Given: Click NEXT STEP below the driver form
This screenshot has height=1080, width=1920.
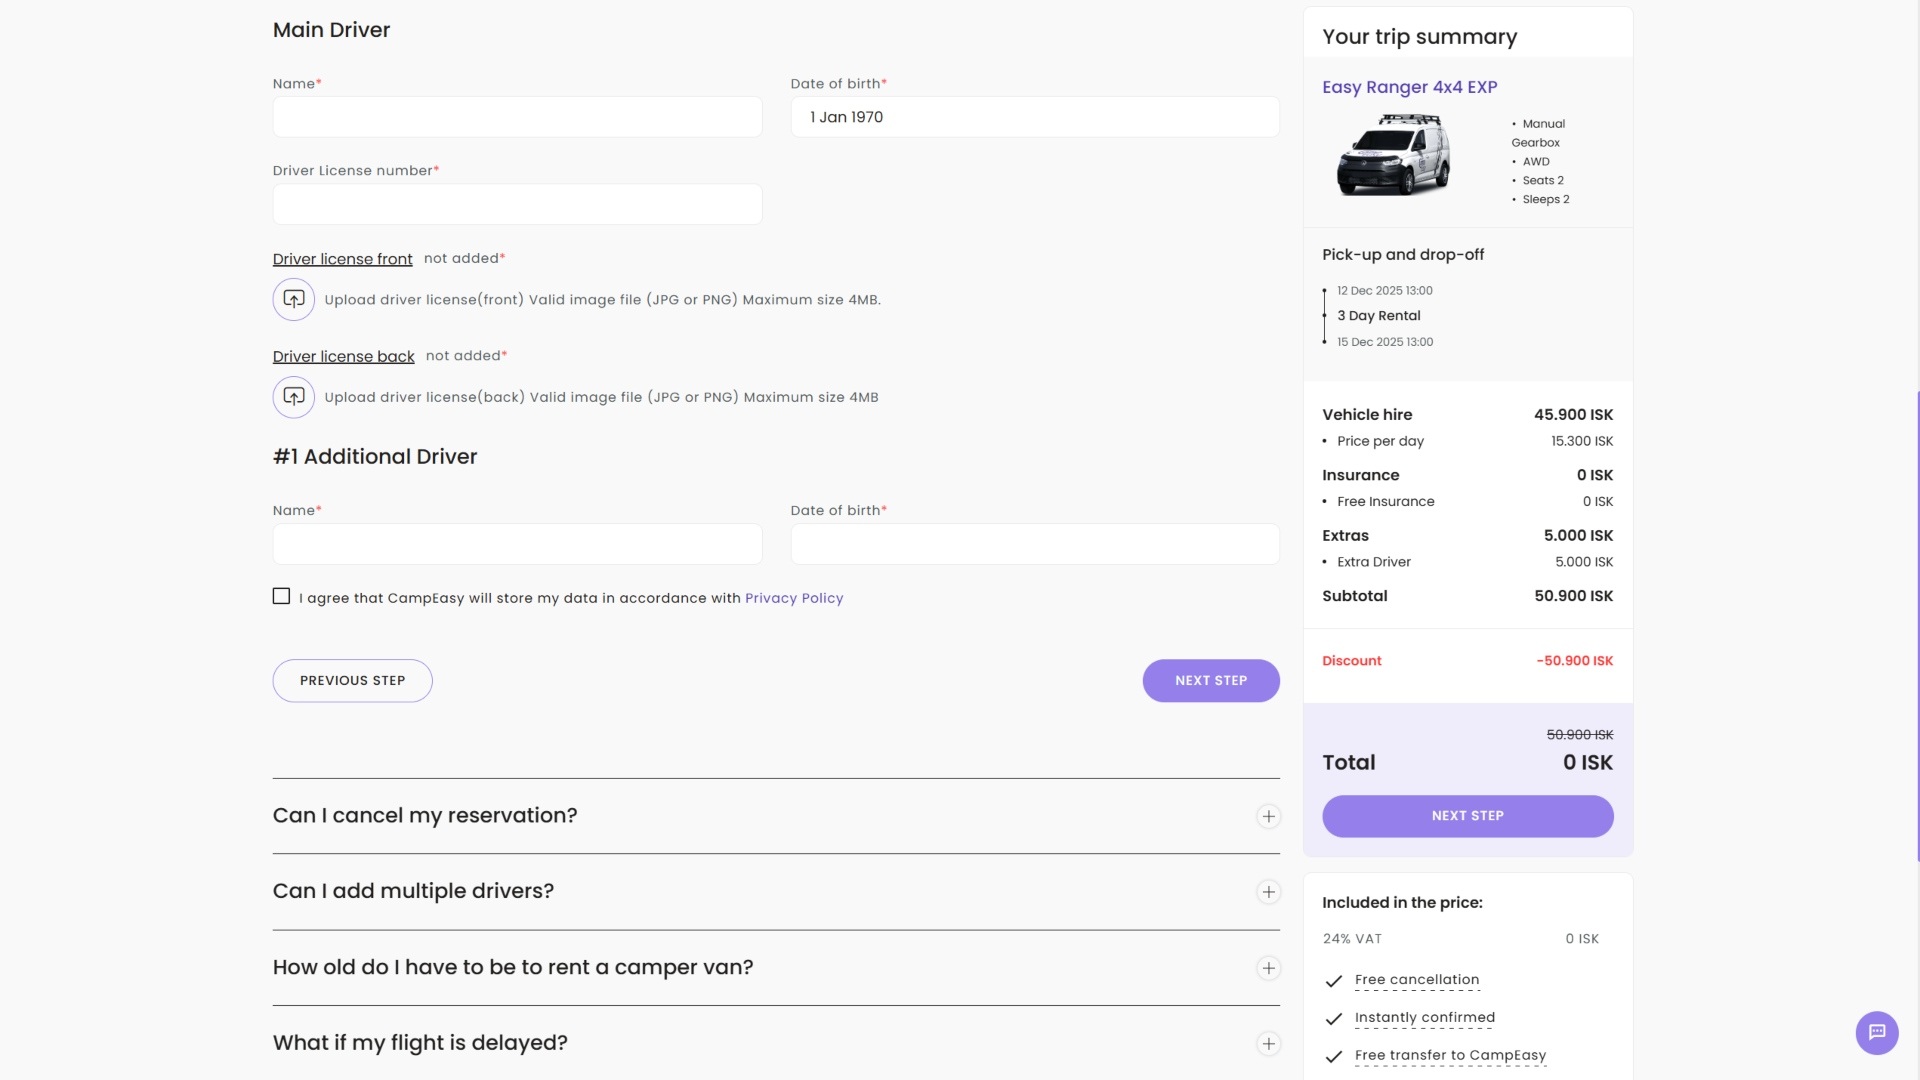Looking at the screenshot, I should click(x=1210, y=680).
